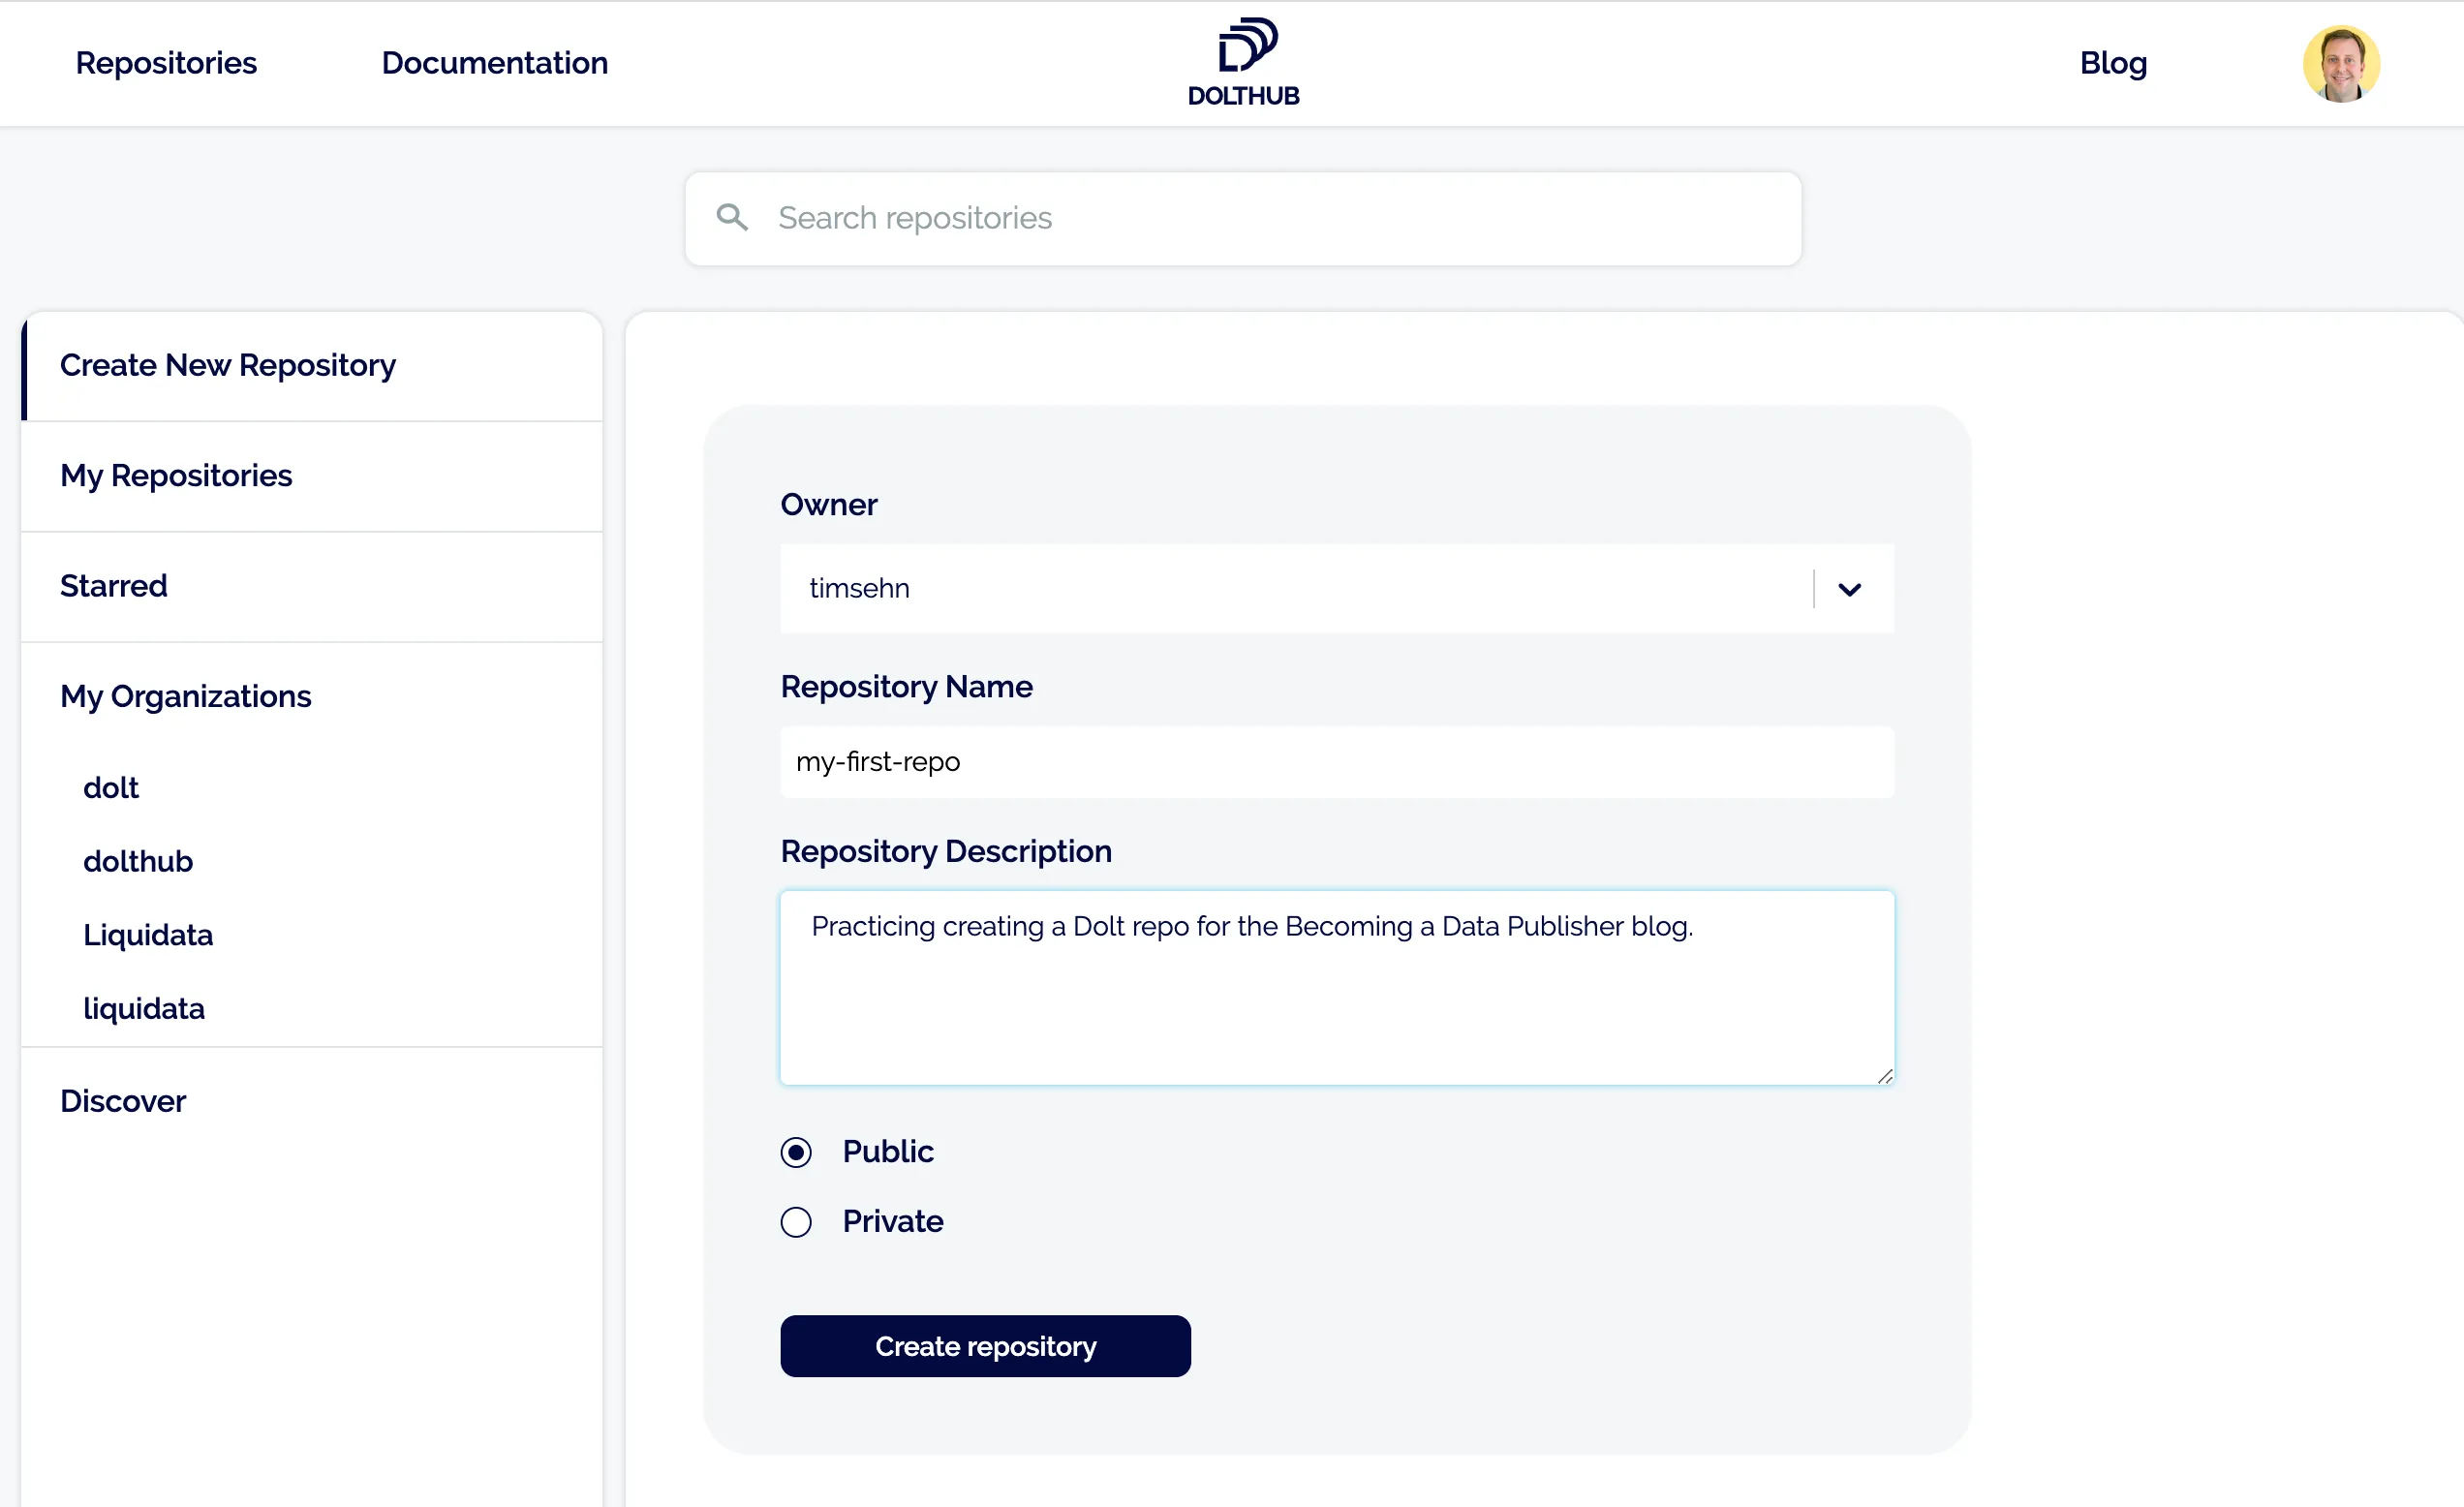Select the dolt organization
The image size is (2464, 1507).
(110, 787)
